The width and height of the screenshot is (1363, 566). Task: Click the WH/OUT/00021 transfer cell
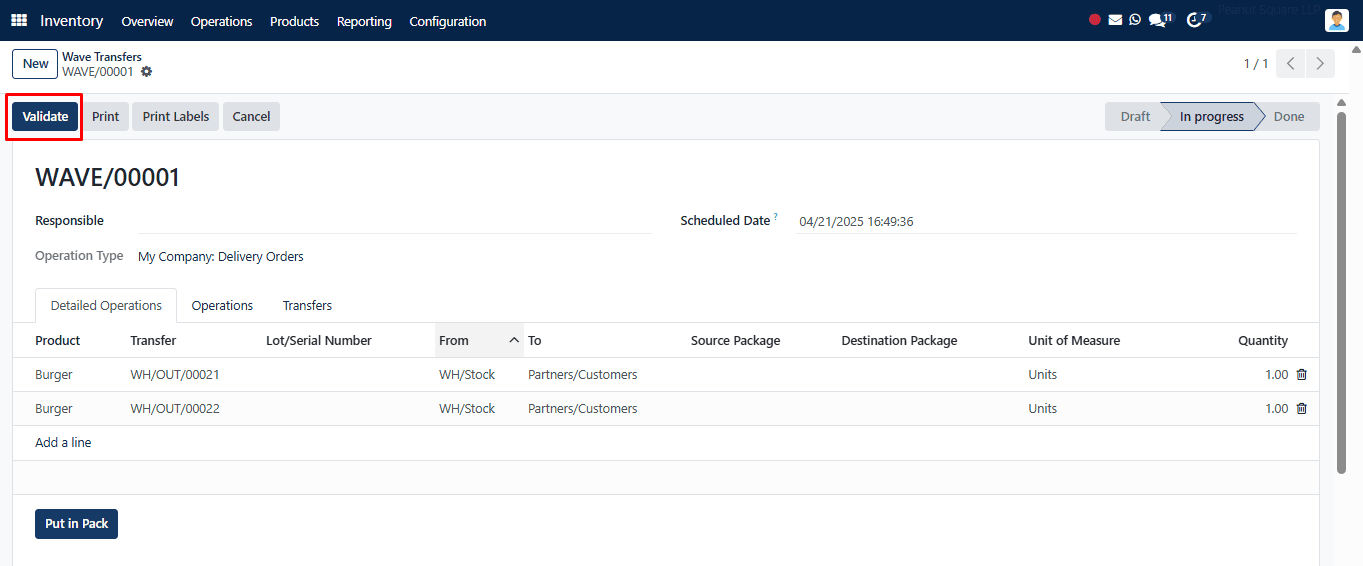click(175, 375)
